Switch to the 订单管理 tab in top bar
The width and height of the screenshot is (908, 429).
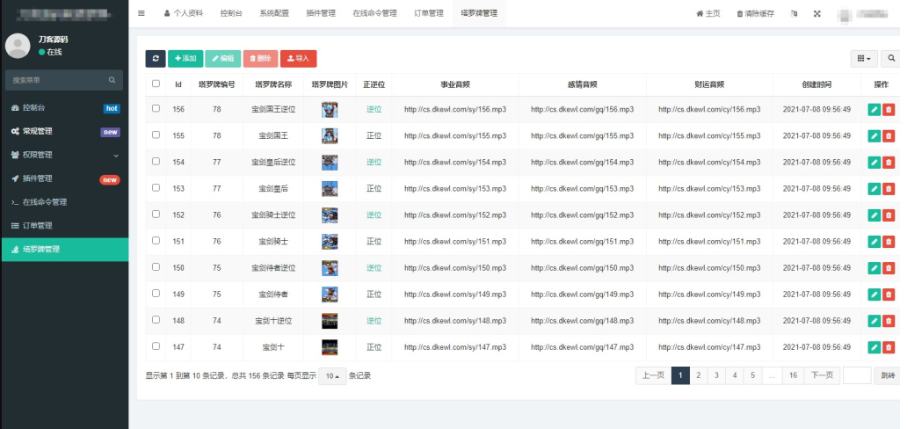pos(428,14)
